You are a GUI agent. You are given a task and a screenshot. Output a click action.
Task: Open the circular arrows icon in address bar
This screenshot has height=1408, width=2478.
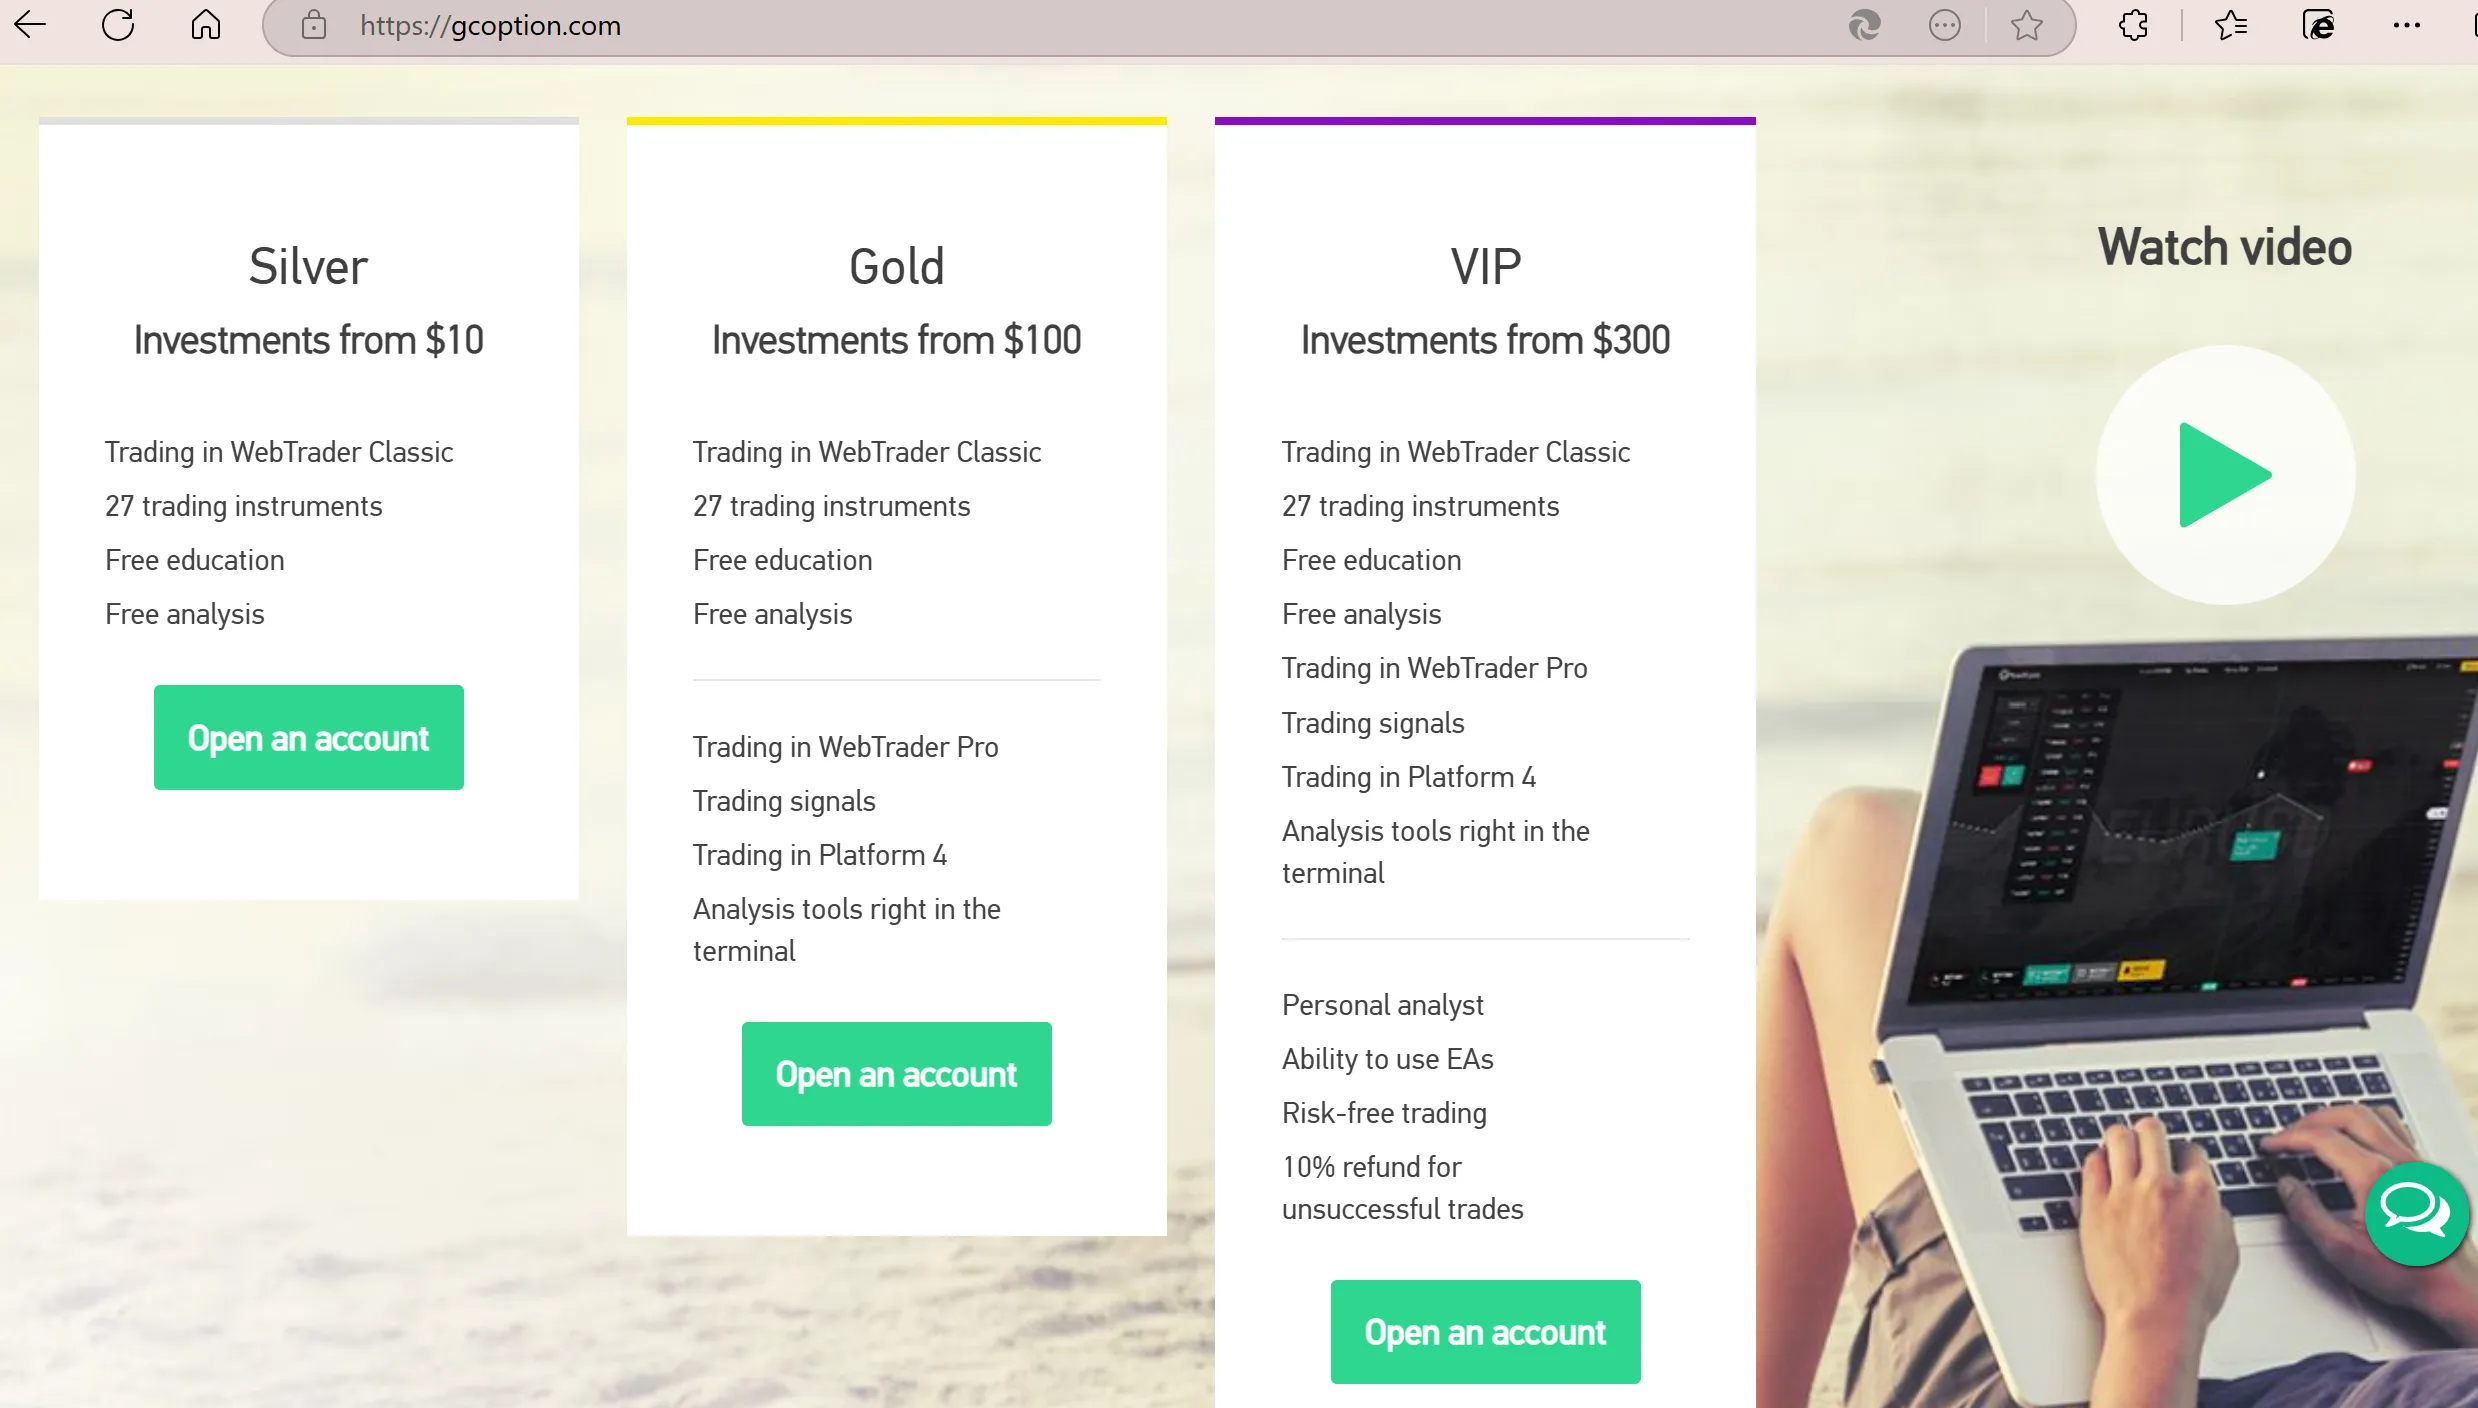[x=1864, y=25]
